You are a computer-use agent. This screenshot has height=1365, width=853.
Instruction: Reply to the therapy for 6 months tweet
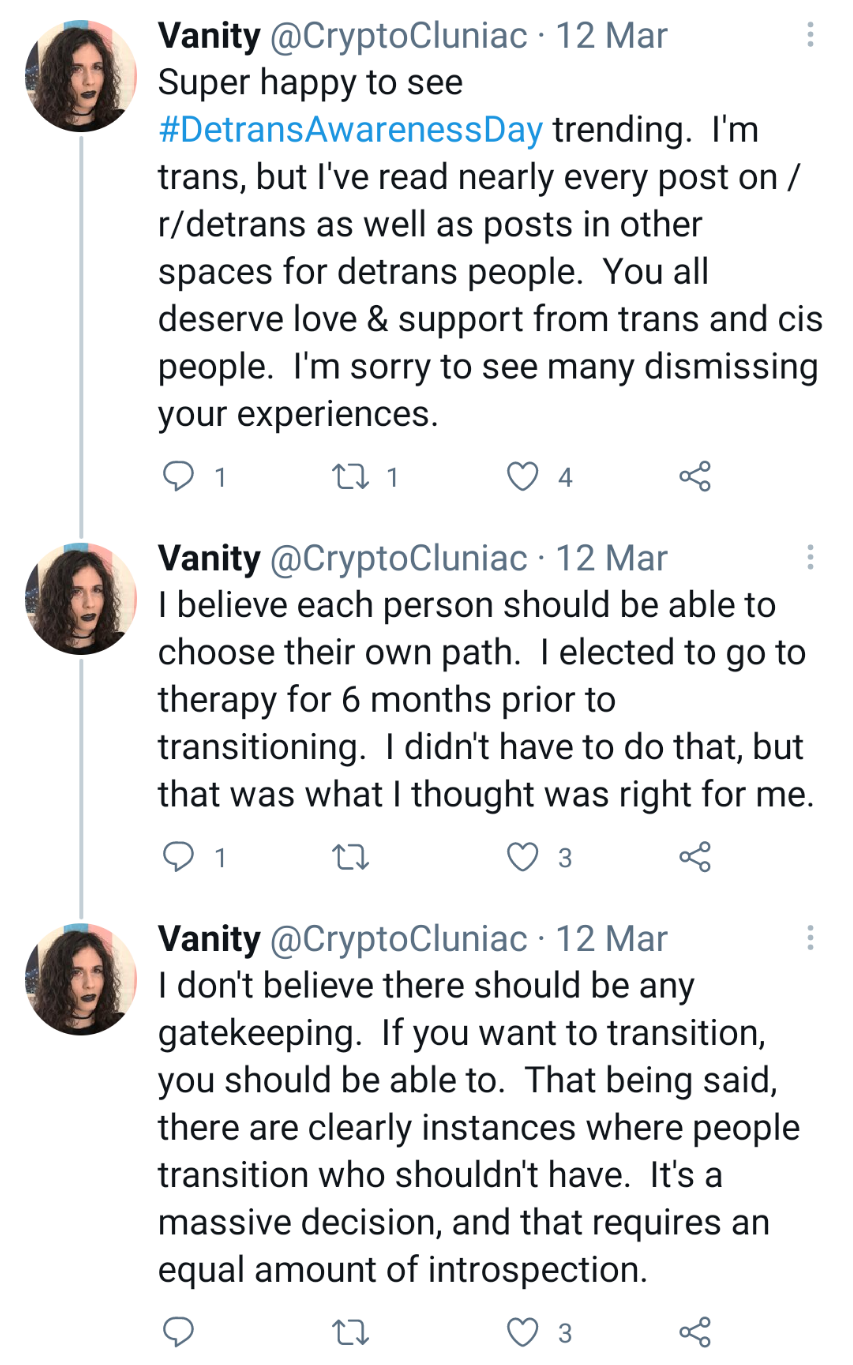pos(177,857)
